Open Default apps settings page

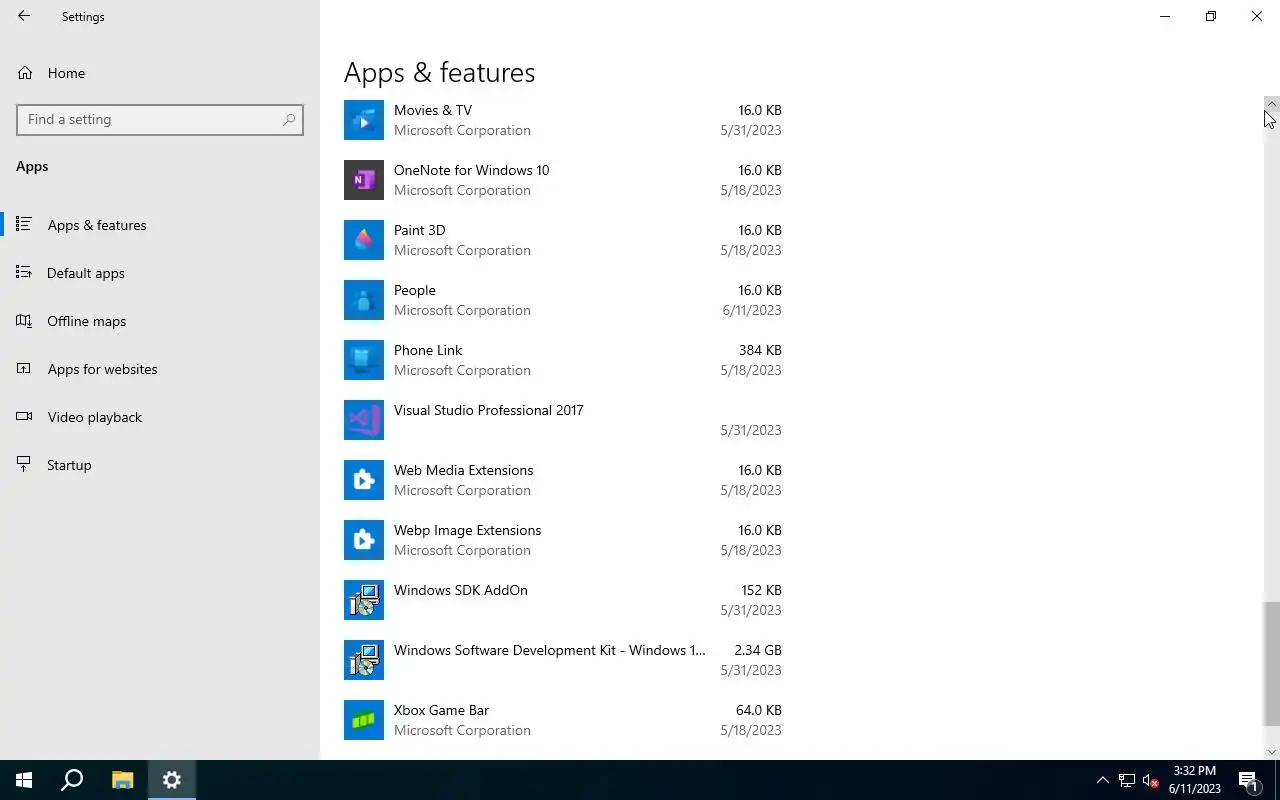click(160, 273)
